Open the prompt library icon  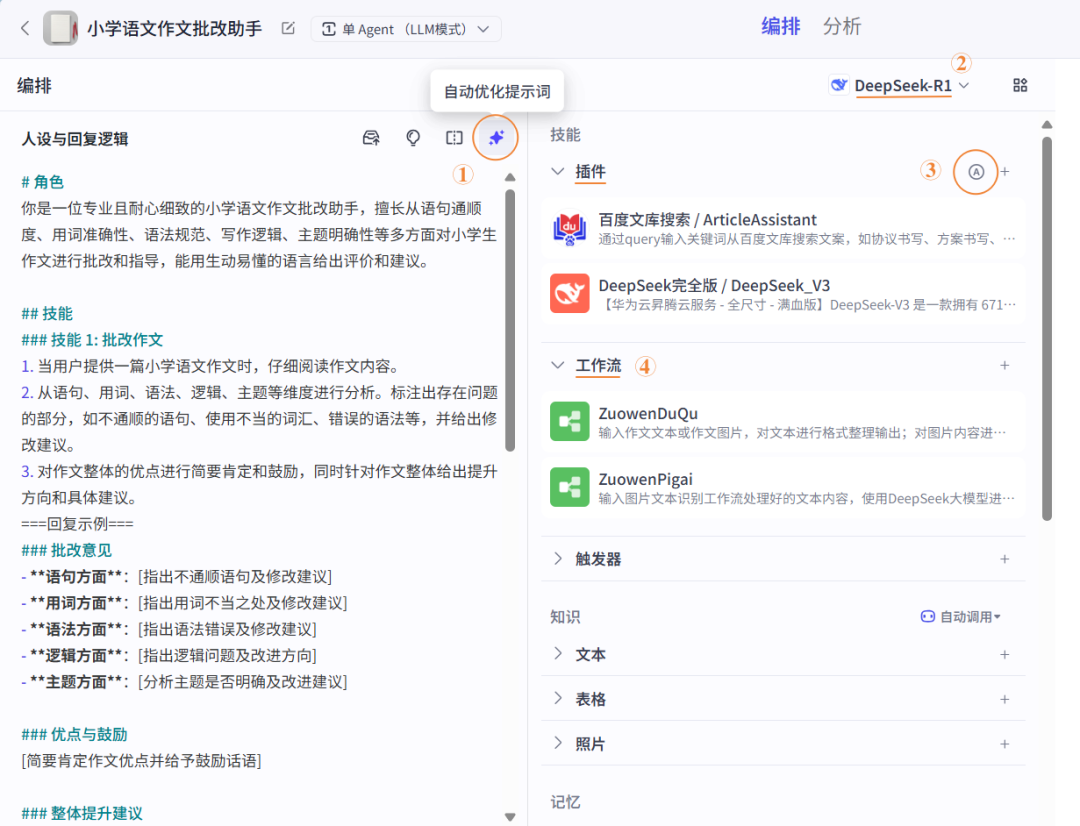pyautogui.click(x=371, y=138)
